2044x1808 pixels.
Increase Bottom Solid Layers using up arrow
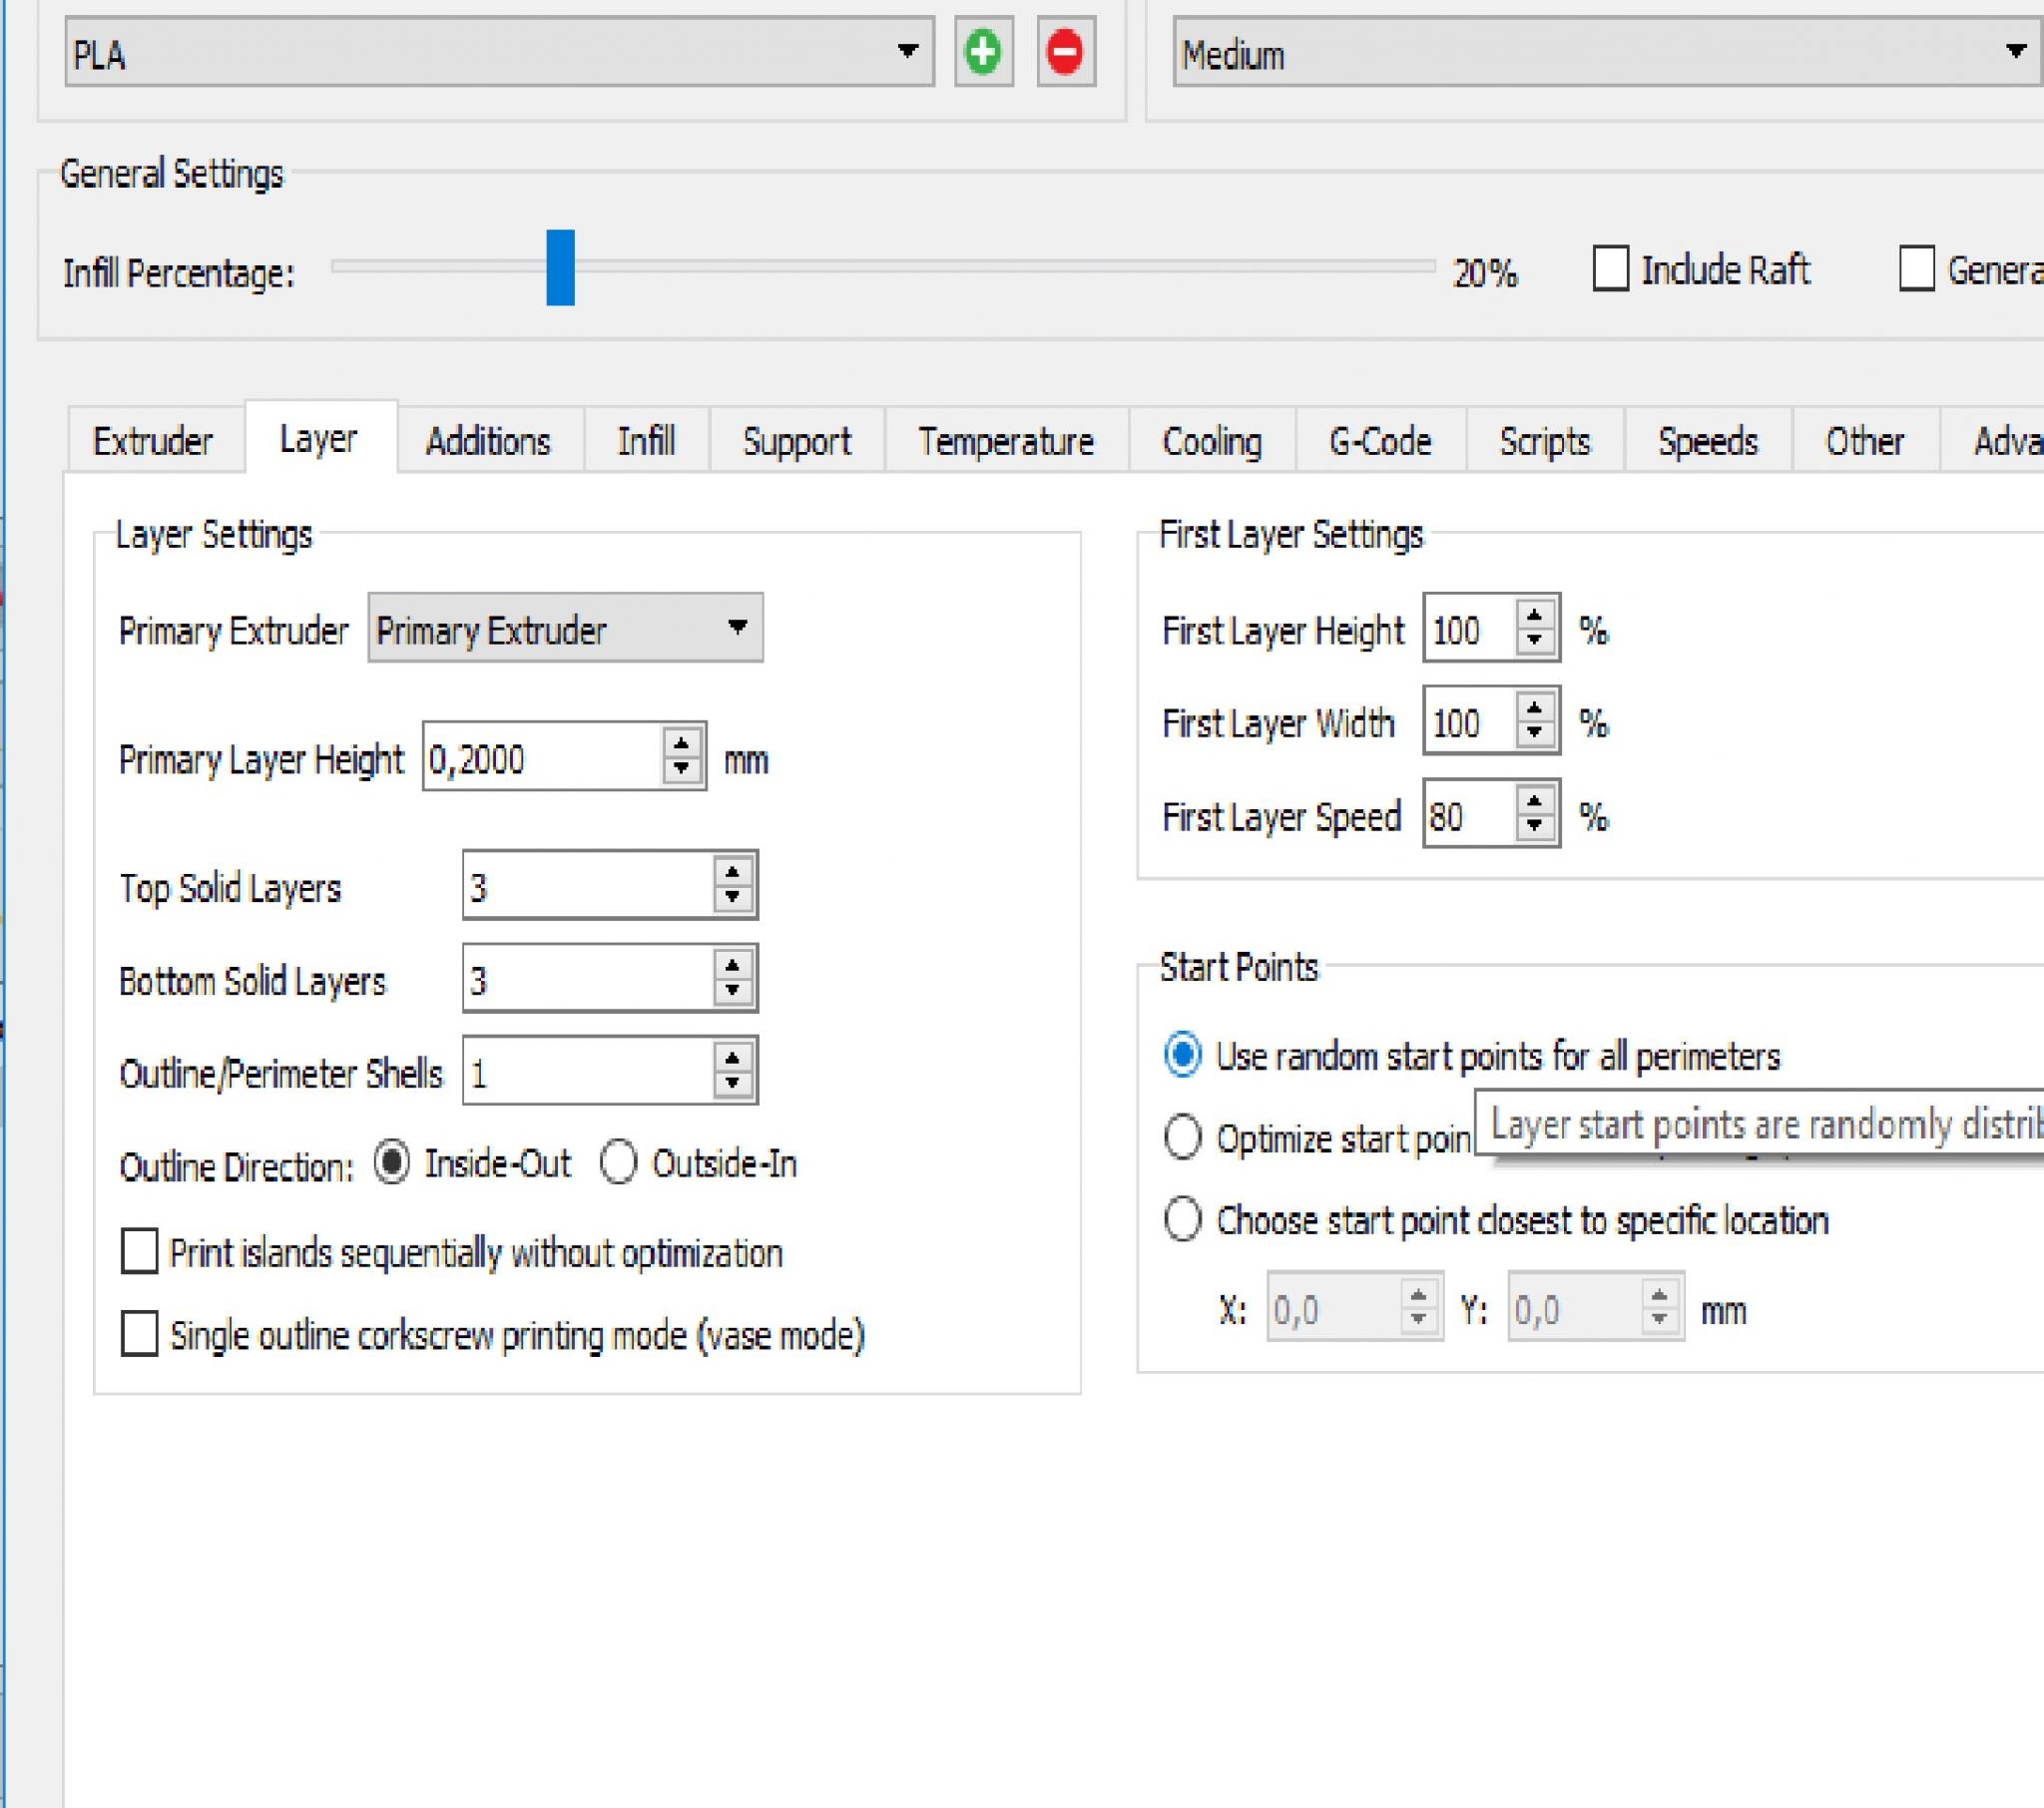732,965
